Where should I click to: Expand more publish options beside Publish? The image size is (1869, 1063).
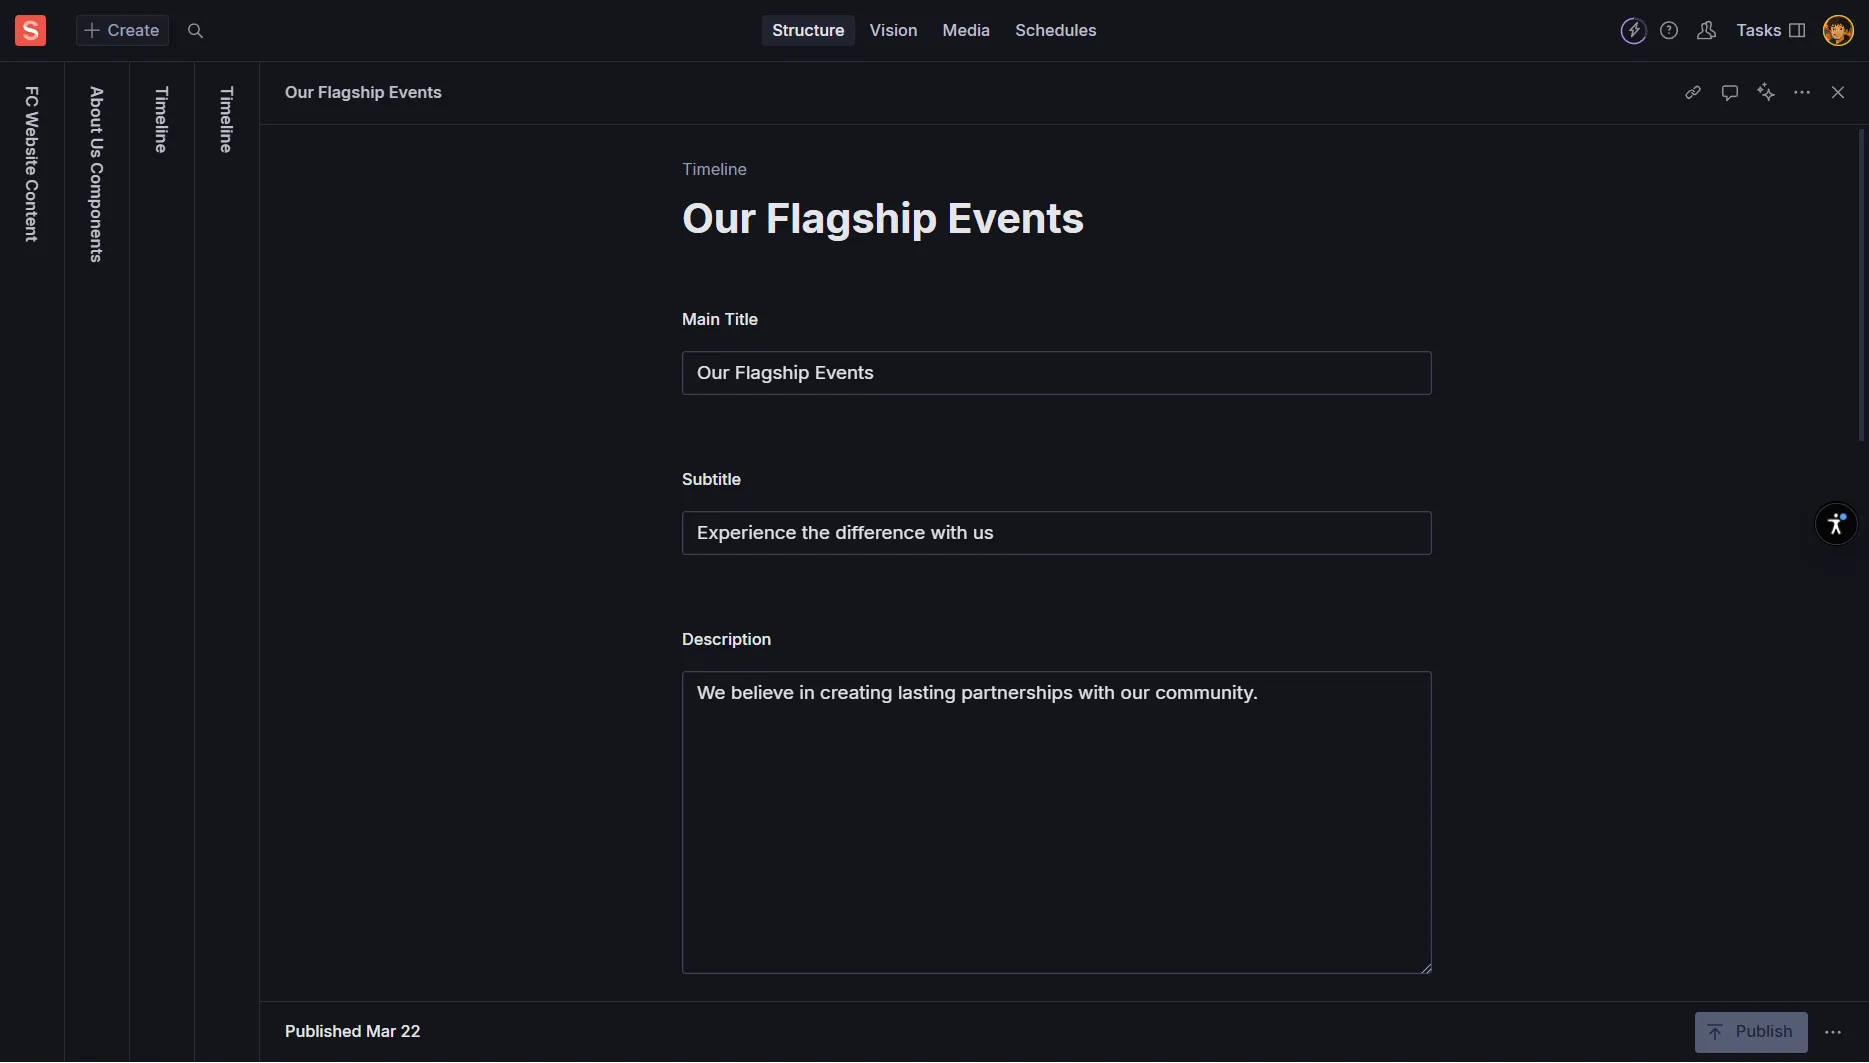point(1833,1032)
